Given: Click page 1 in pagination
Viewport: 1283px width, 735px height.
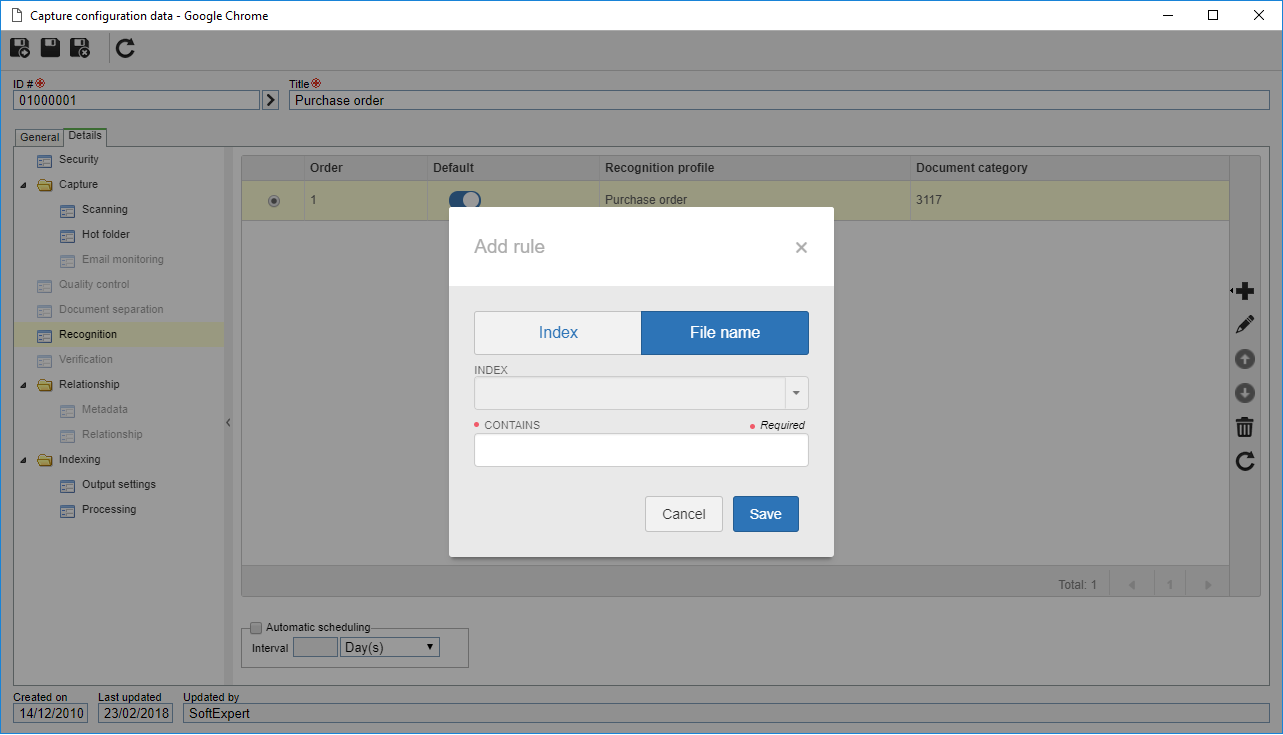Looking at the screenshot, I should 1170,584.
